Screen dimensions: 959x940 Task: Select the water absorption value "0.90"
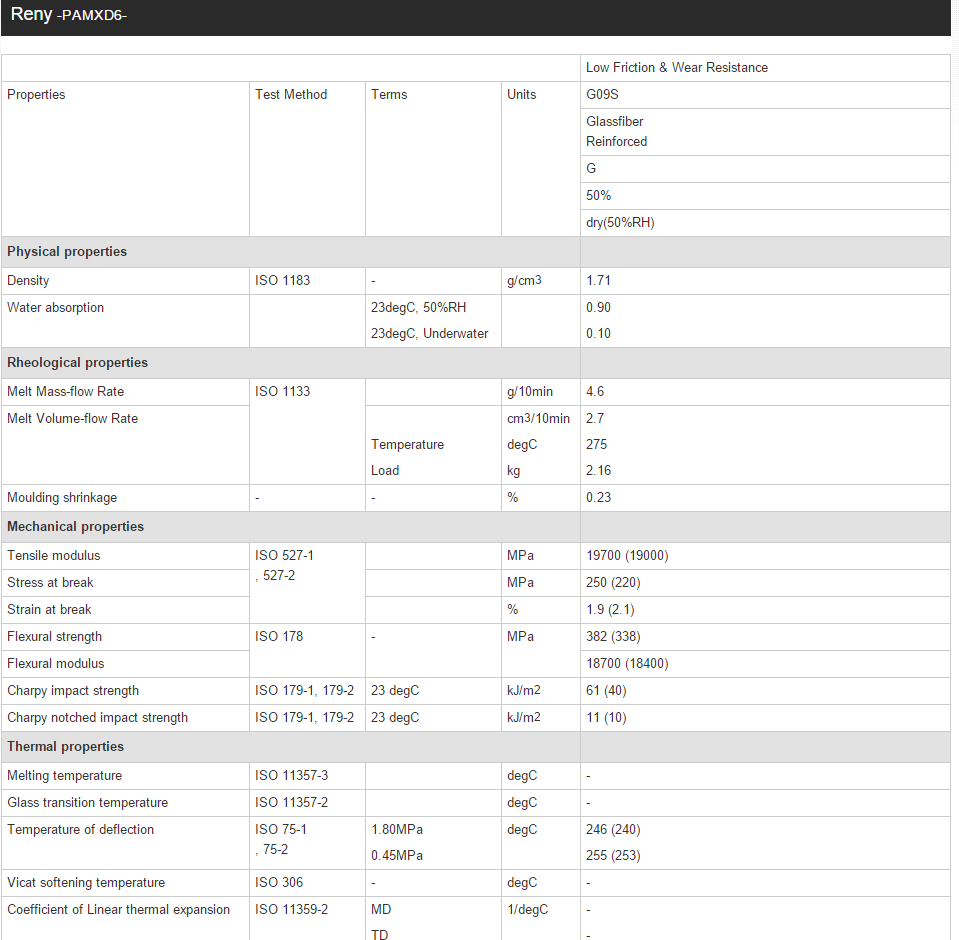[598, 307]
